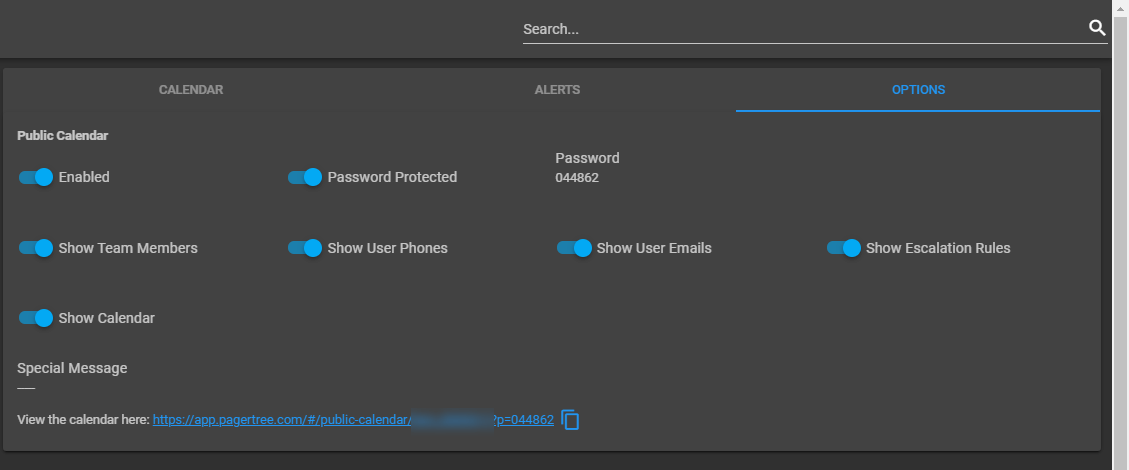This screenshot has width=1129, height=470.
Task: Toggle the Show User Phones switch
Action: (305, 248)
